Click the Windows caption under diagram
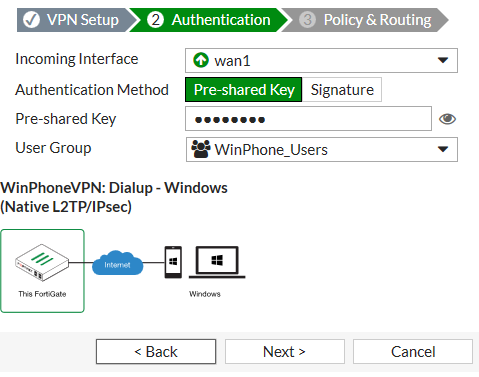This screenshot has height=377, width=479. (x=205, y=294)
